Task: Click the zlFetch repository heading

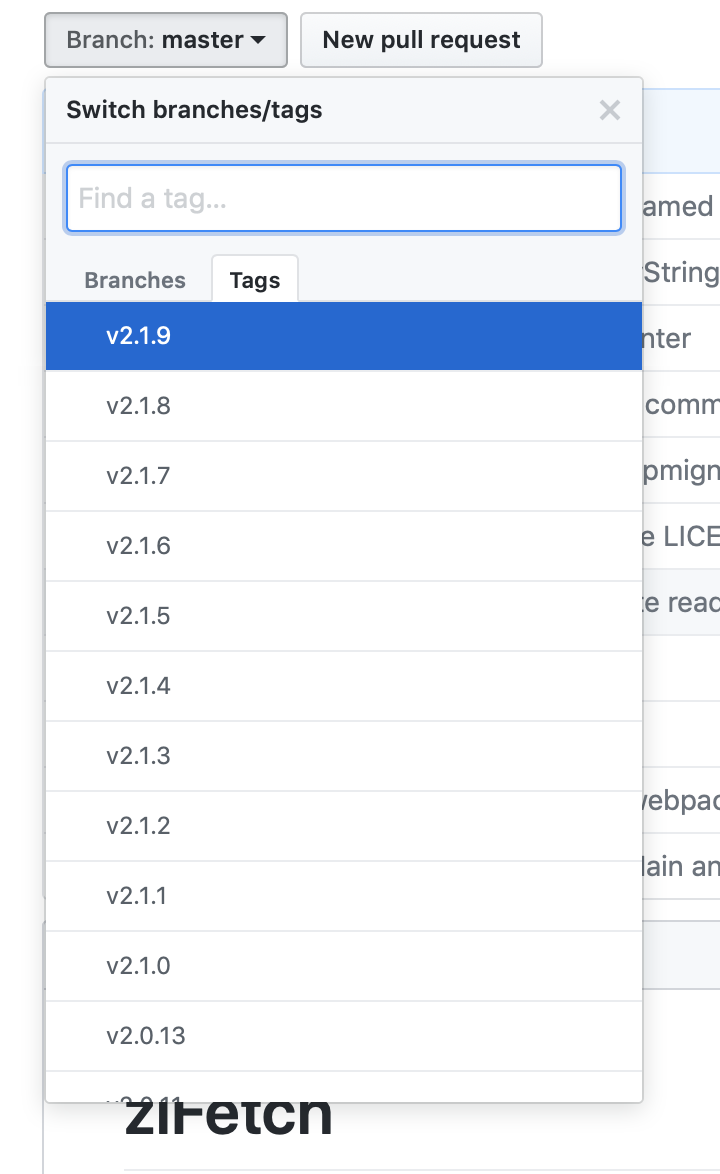Action: coord(228,1113)
